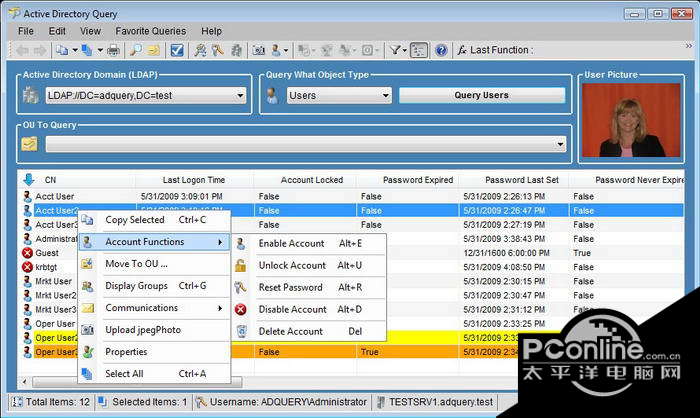The width and height of the screenshot is (700, 418).
Task: Click the user picture thumbnail
Action: (x=631, y=120)
